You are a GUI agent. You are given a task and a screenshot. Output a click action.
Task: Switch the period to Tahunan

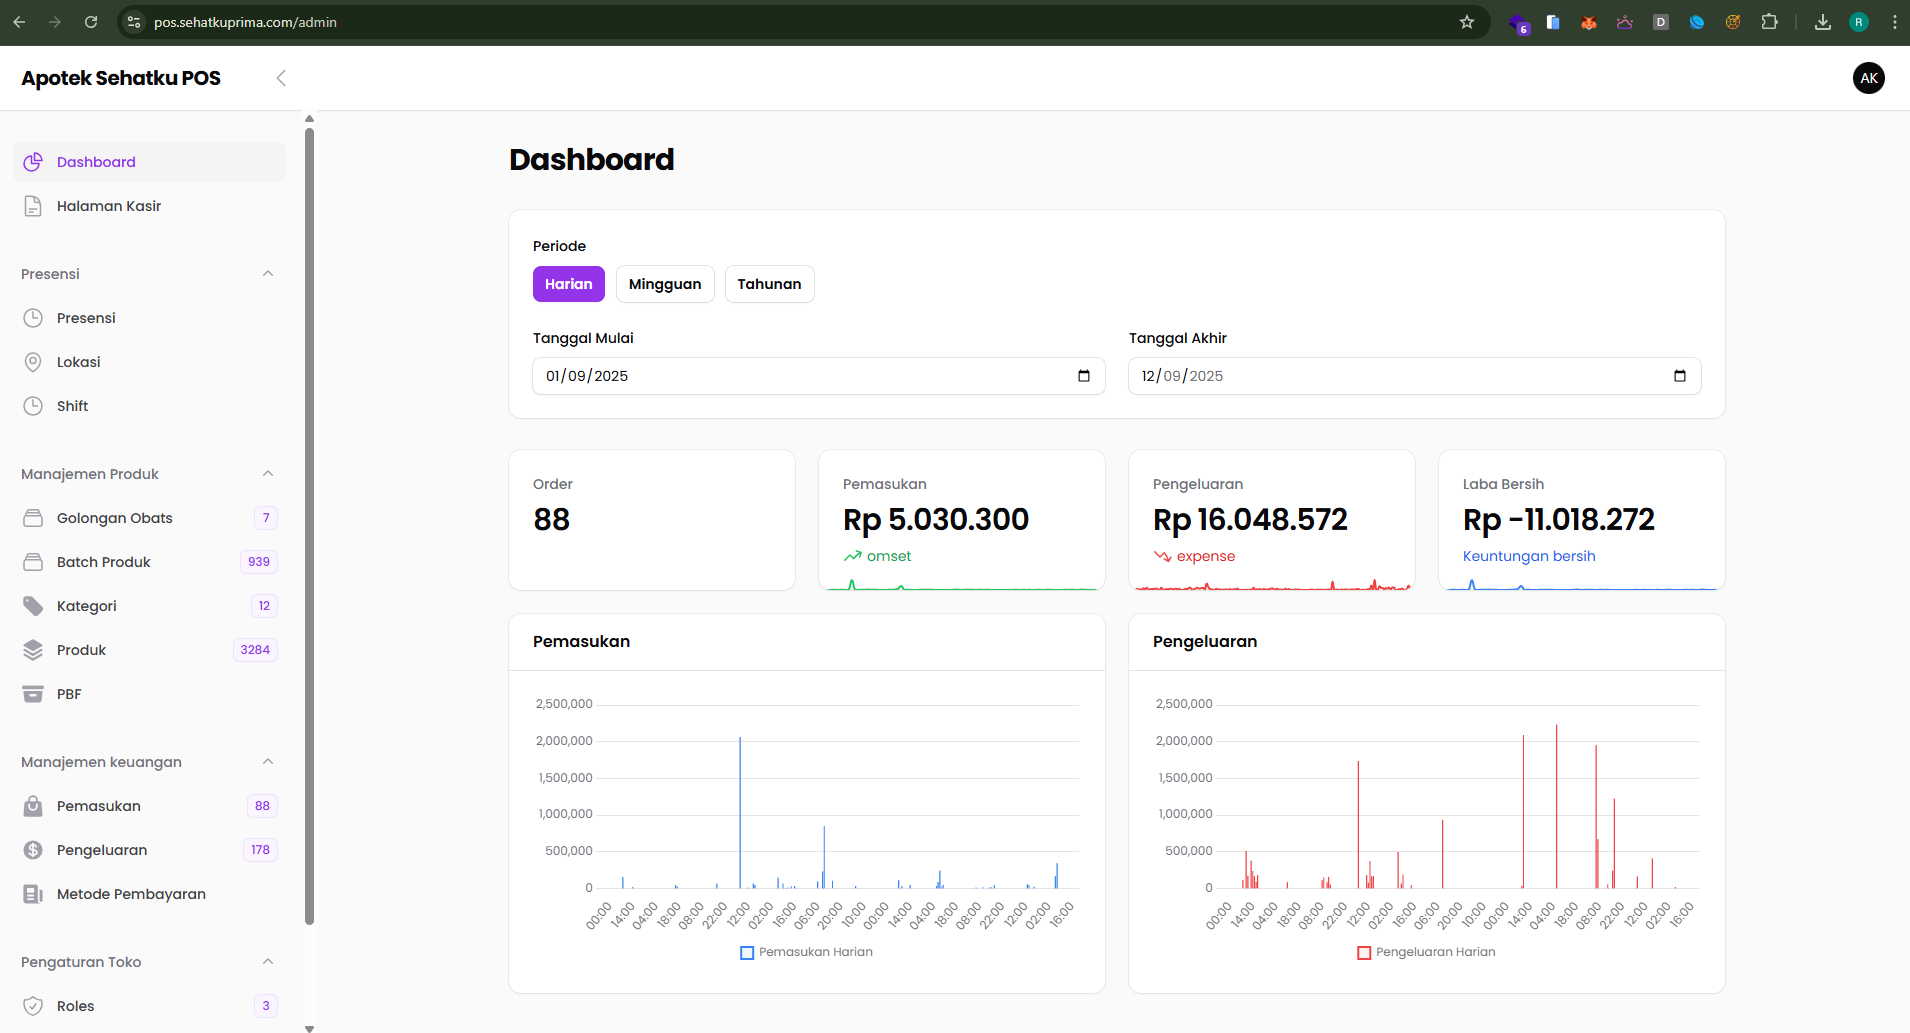tap(769, 284)
